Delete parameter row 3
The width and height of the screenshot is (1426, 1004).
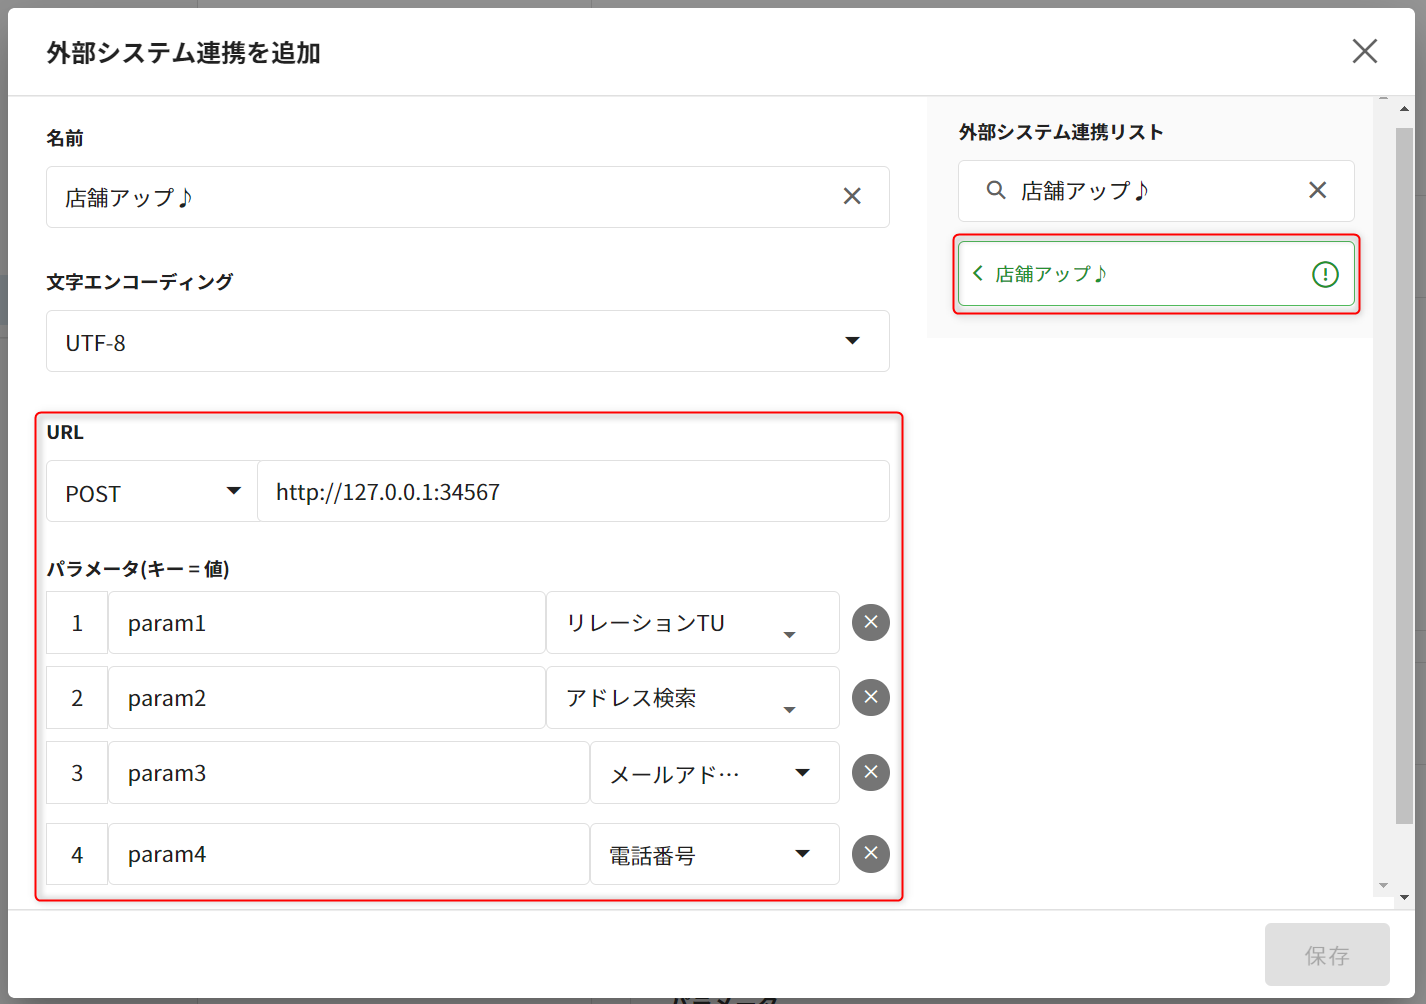(x=870, y=772)
